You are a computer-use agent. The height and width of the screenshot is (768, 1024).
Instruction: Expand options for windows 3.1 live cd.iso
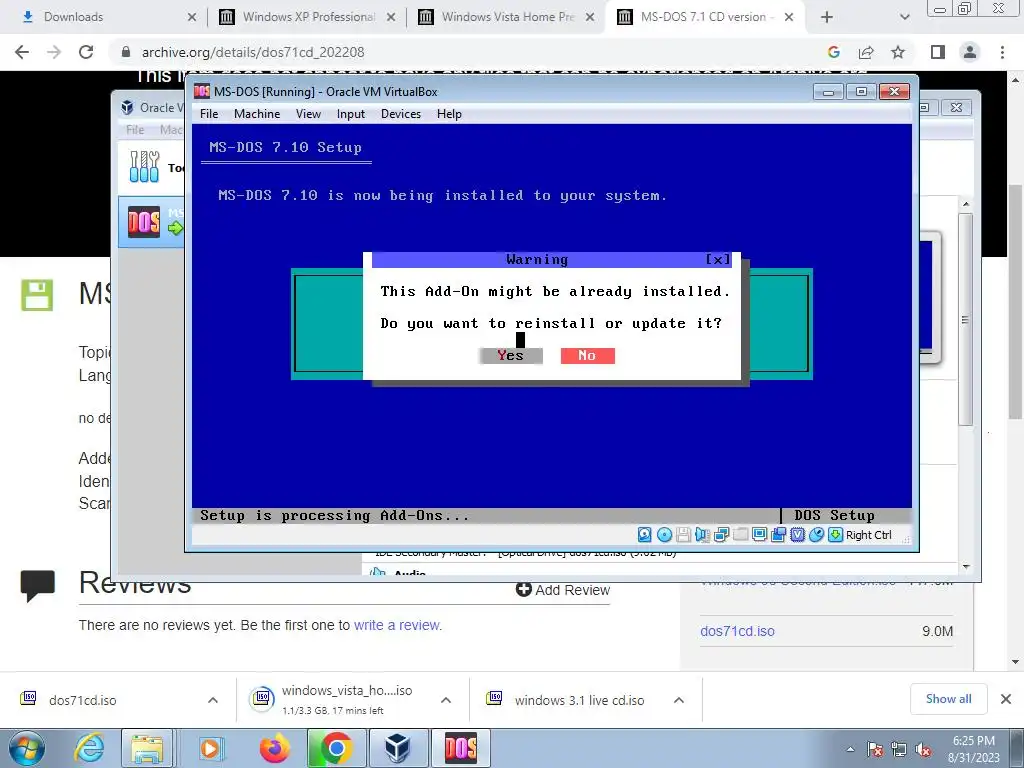(679, 700)
